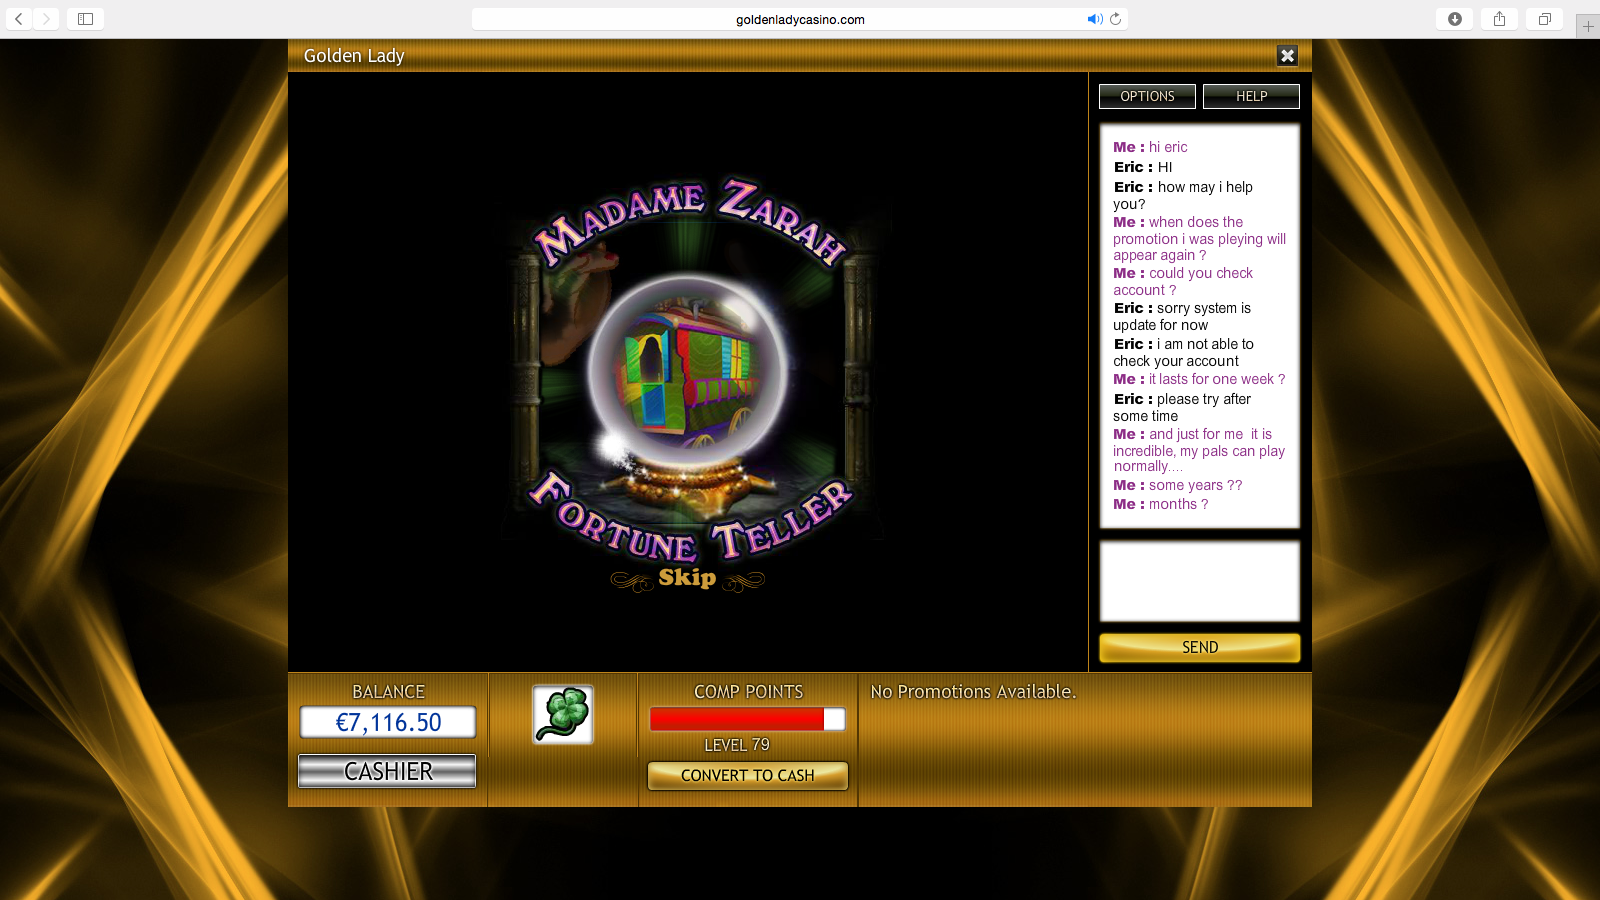Click CONVERT TO CASH button
Viewport: 1600px width, 900px height.
pyautogui.click(x=748, y=775)
